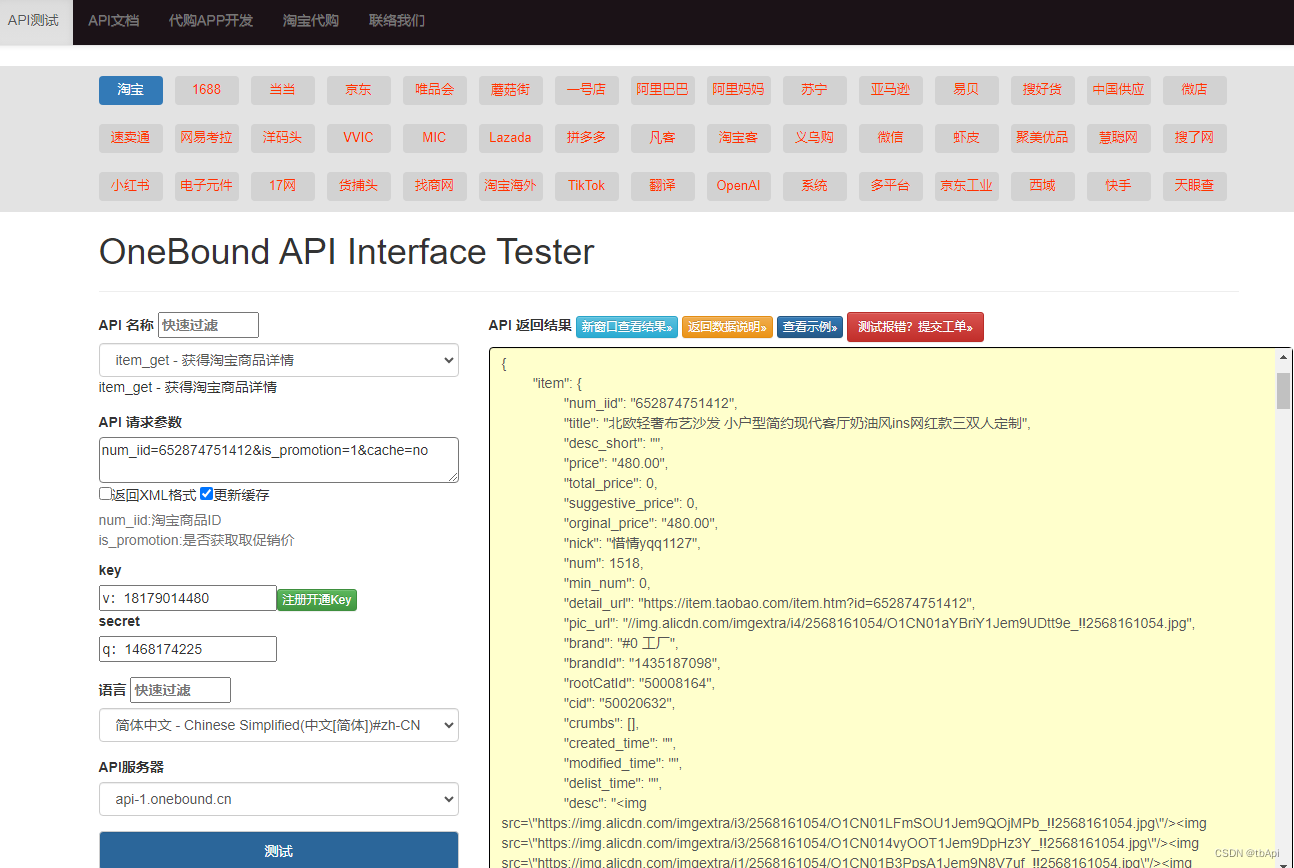Choose the 当当 platform

283,90
